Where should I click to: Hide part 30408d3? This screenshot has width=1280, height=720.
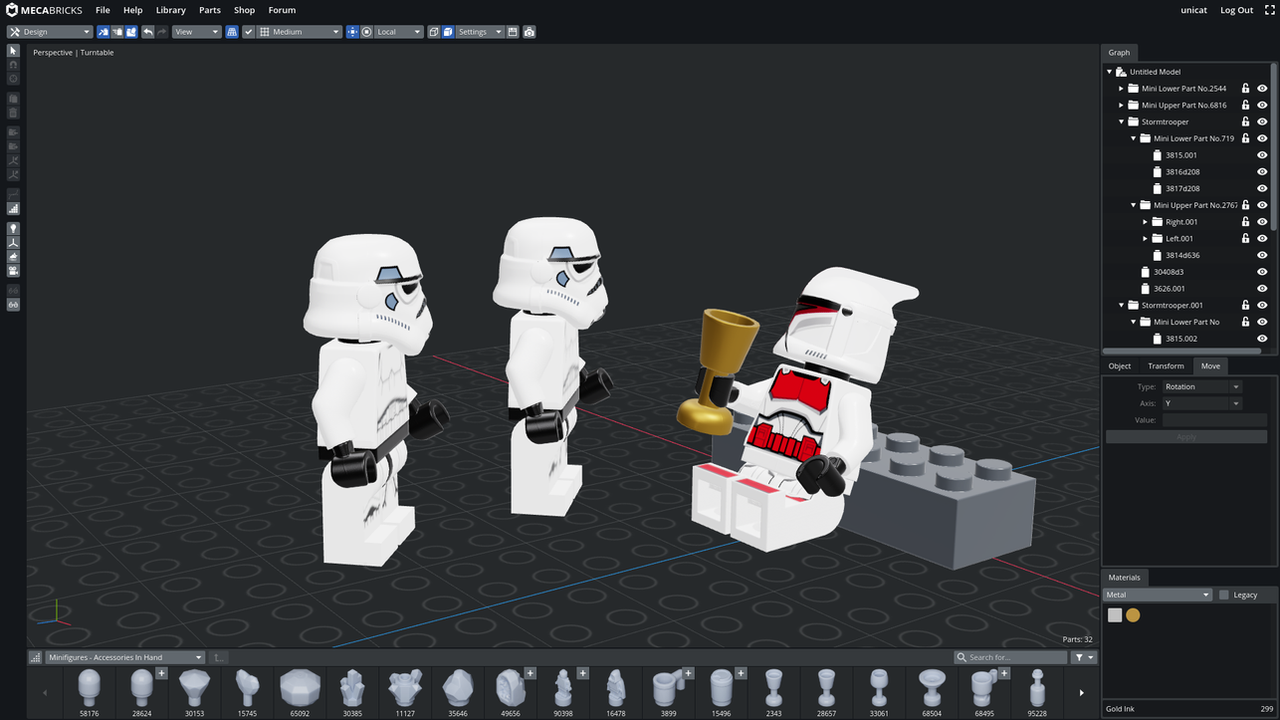(1262, 272)
